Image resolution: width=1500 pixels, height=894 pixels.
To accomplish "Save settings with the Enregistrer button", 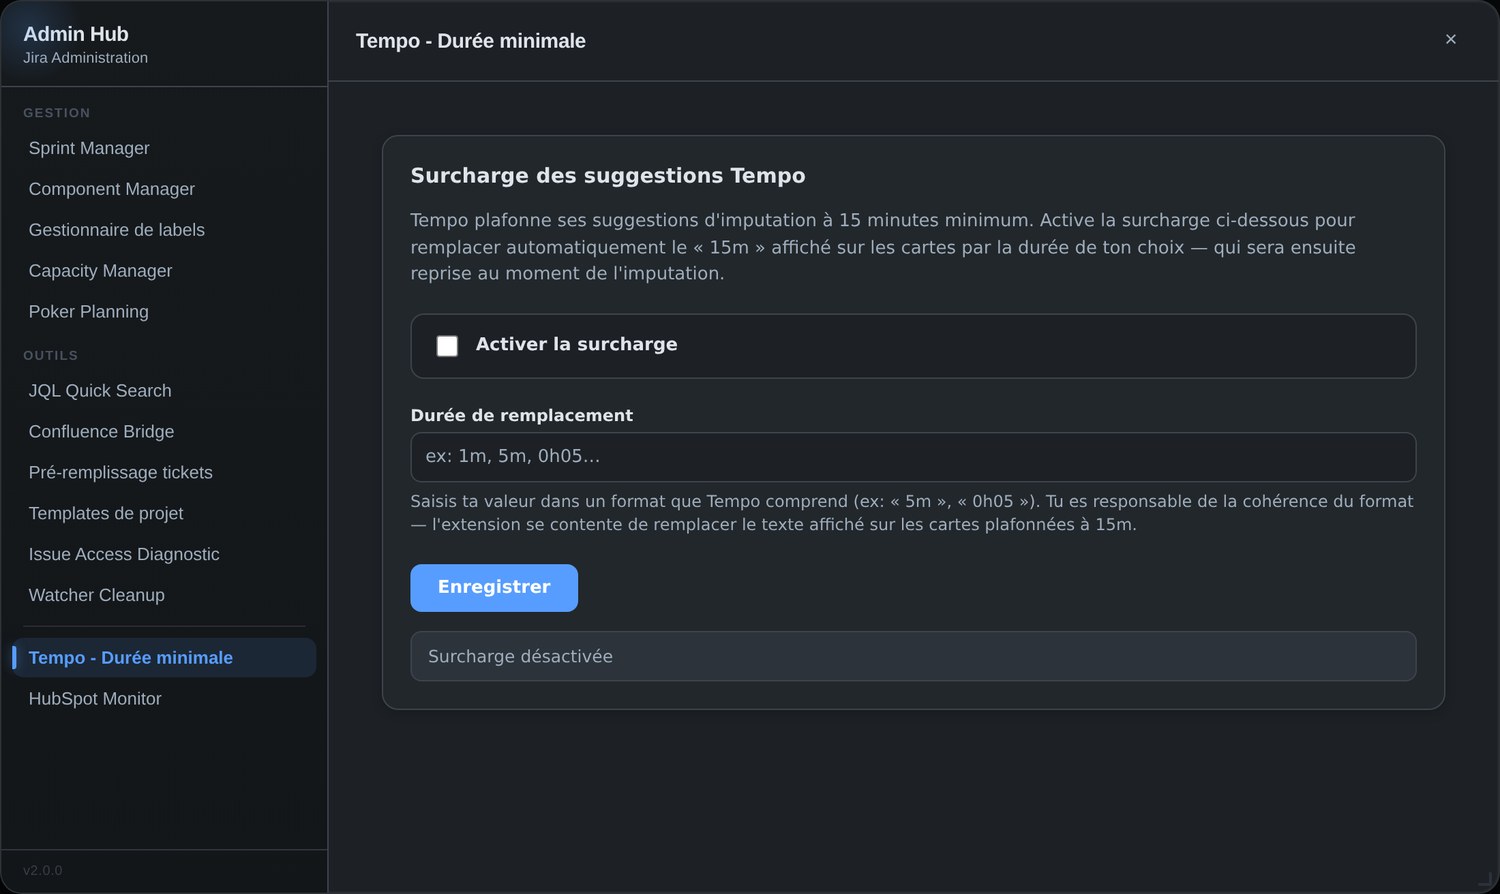I will pyautogui.click(x=494, y=588).
